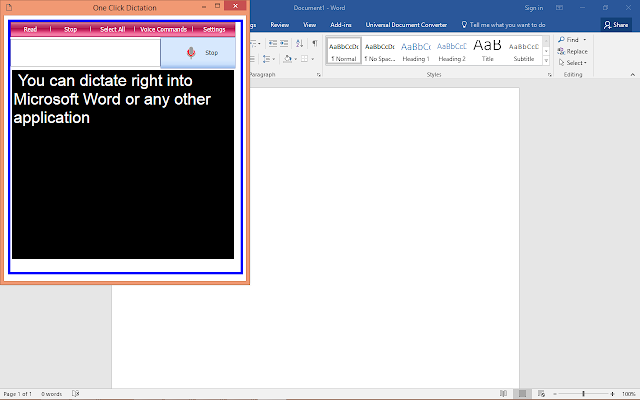
Task: Open Settings in One Click Dictation
Action: point(214,29)
